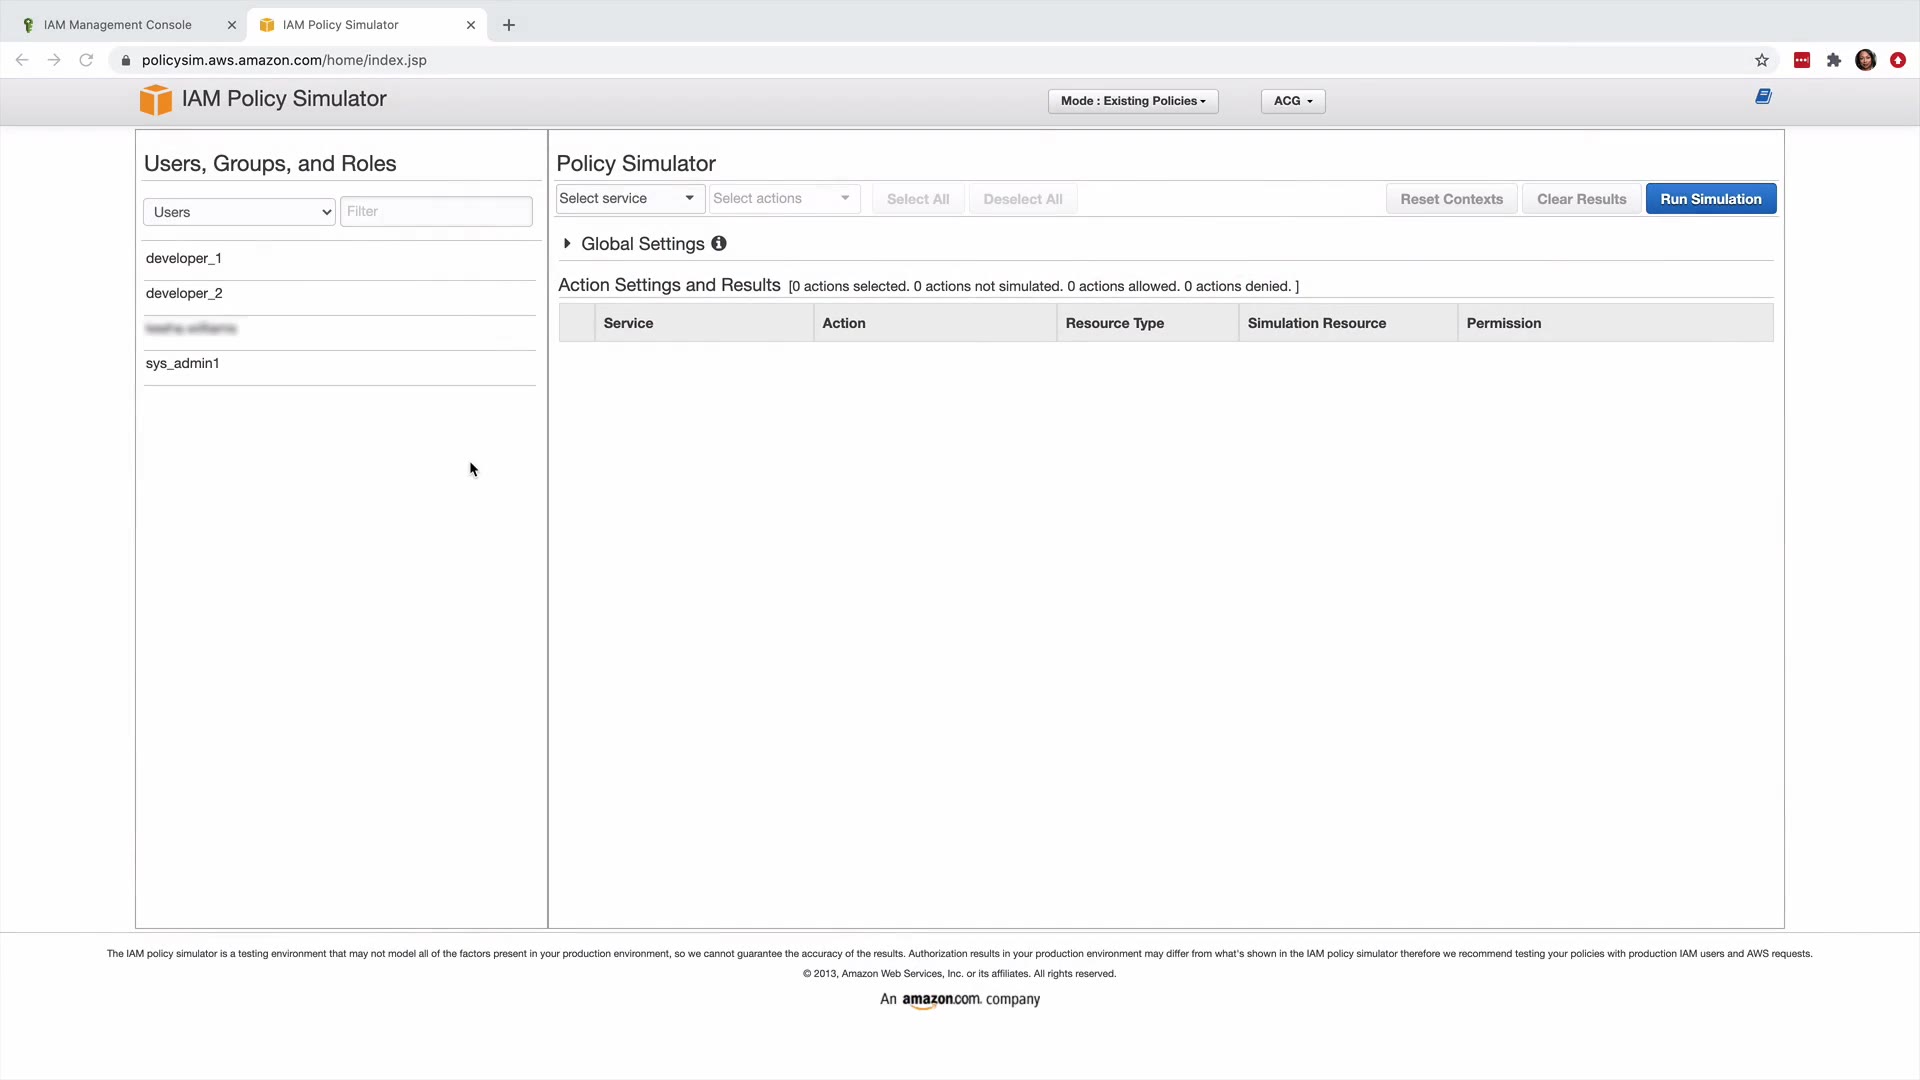Screen dimensions: 1920x1080
Task: Open a new browser tab
Action: pos(509,25)
